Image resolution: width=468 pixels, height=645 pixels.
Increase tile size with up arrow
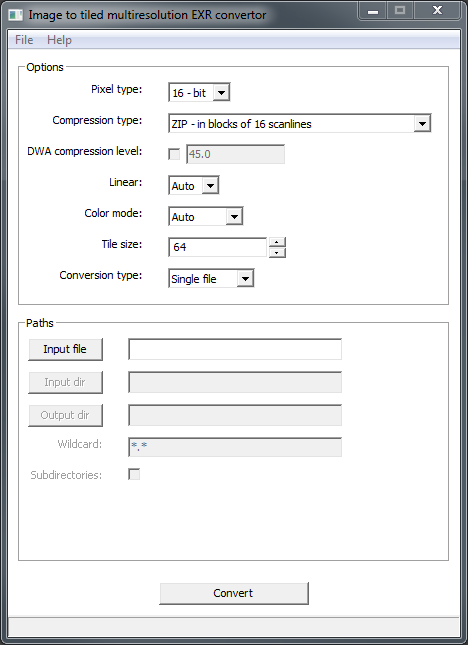coord(277,242)
